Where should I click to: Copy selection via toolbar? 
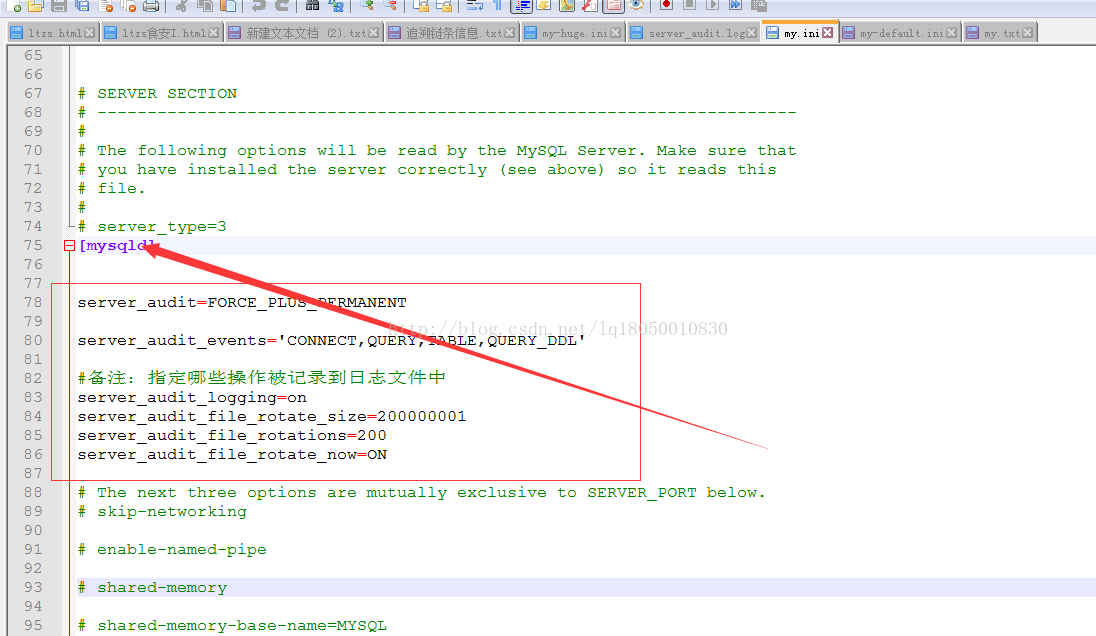[x=205, y=6]
